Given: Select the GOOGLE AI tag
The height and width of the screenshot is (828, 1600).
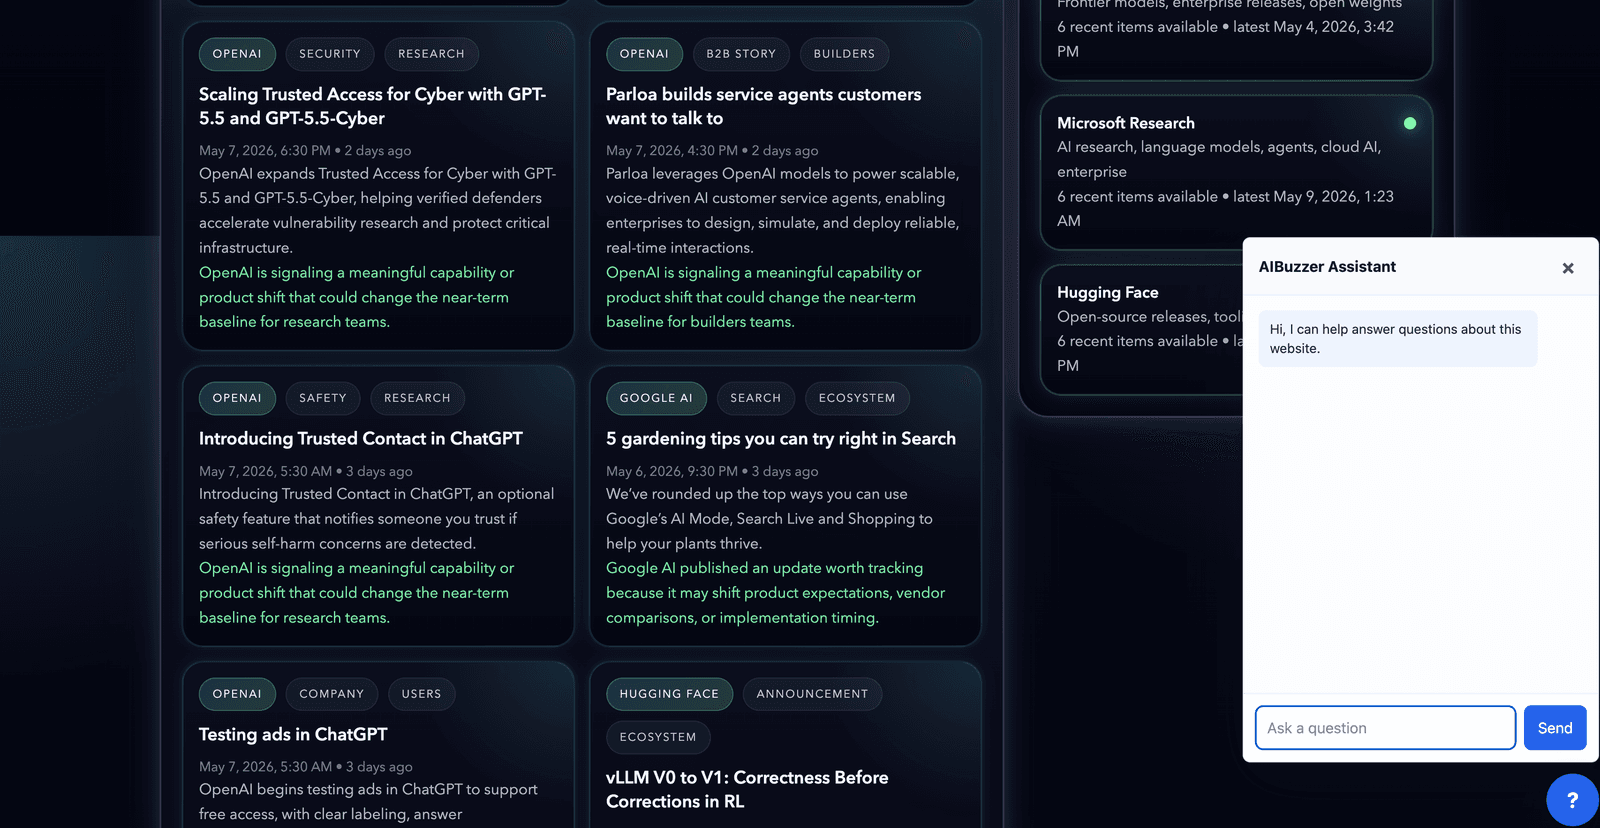Looking at the screenshot, I should 656,398.
